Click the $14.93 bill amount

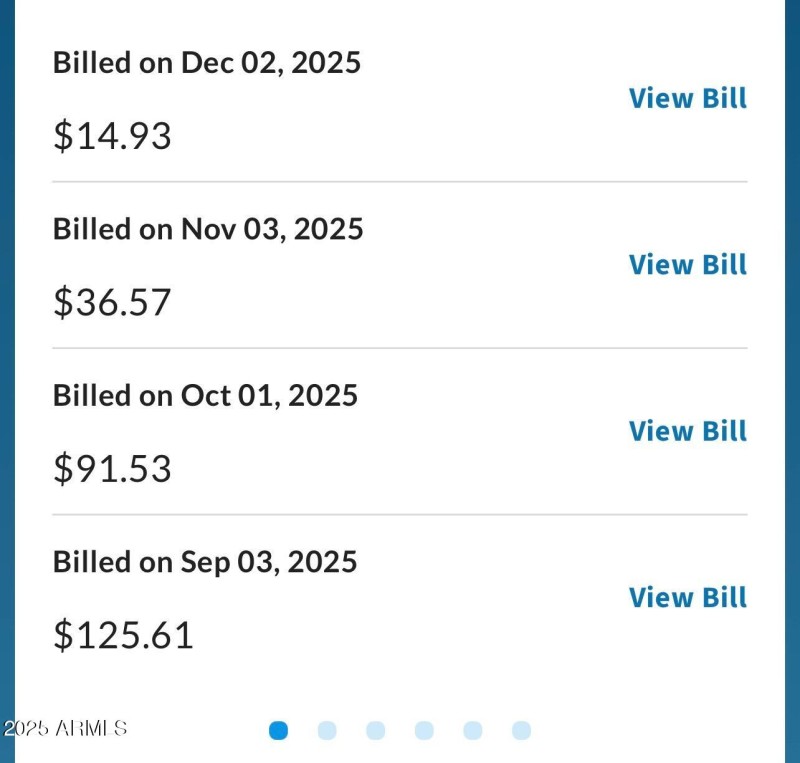tap(112, 136)
